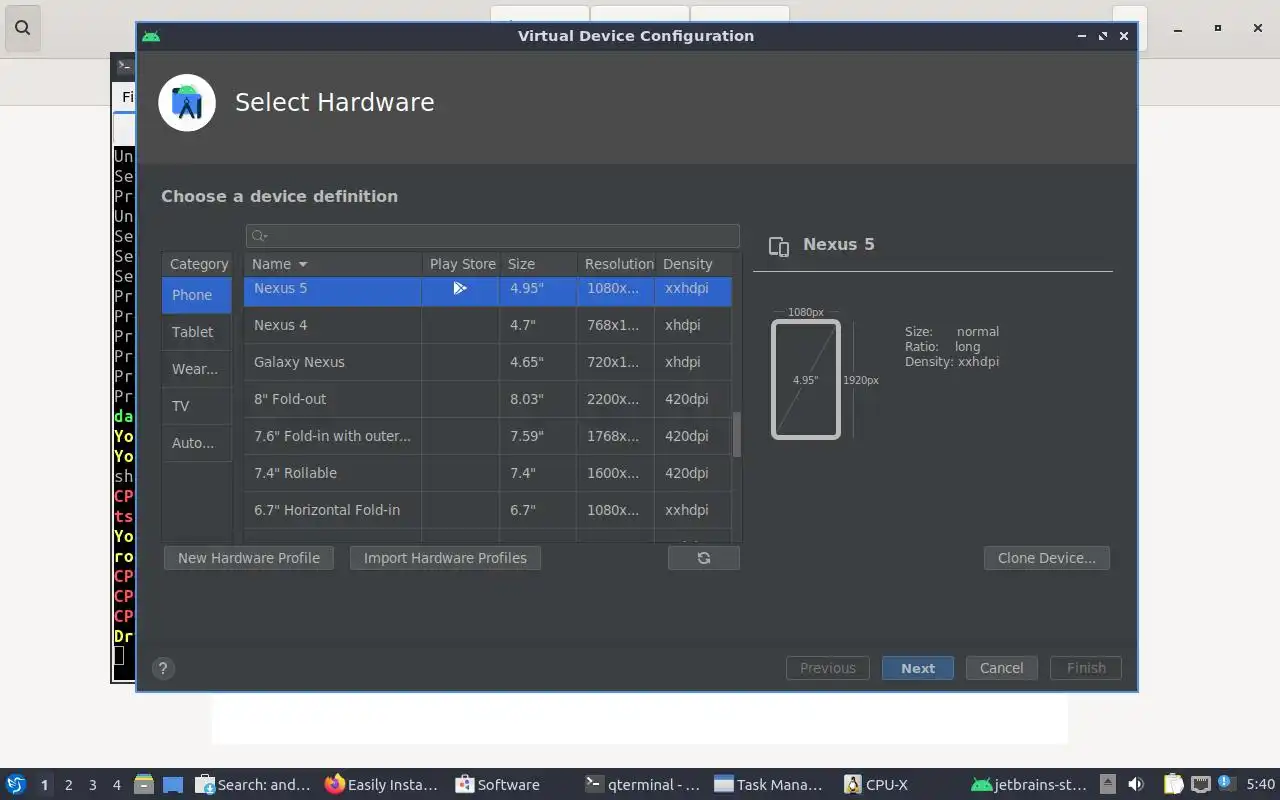
Task: Click the Clone Device button
Action: pyautogui.click(x=1047, y=558)
